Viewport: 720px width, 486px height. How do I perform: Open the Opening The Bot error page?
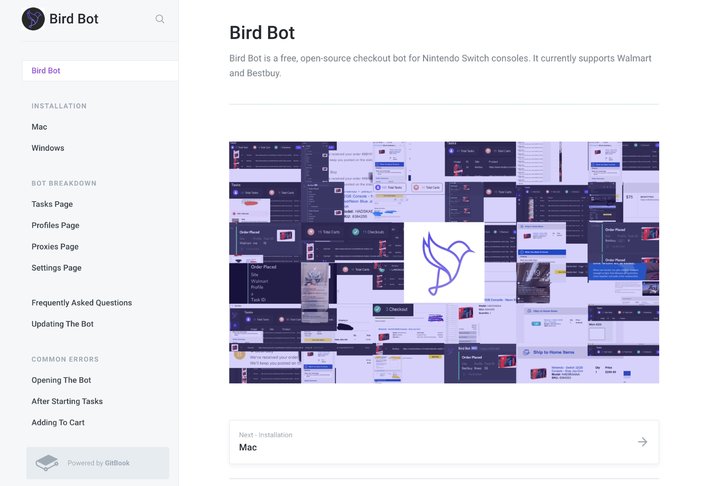[x=61, y=380]
